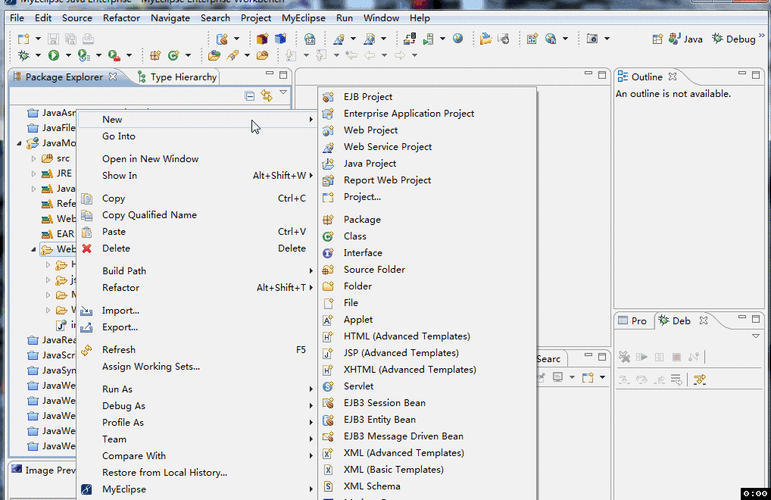Click the New Package toolbar icon
This screenshot has height=500, width=771.
(155, 56)
